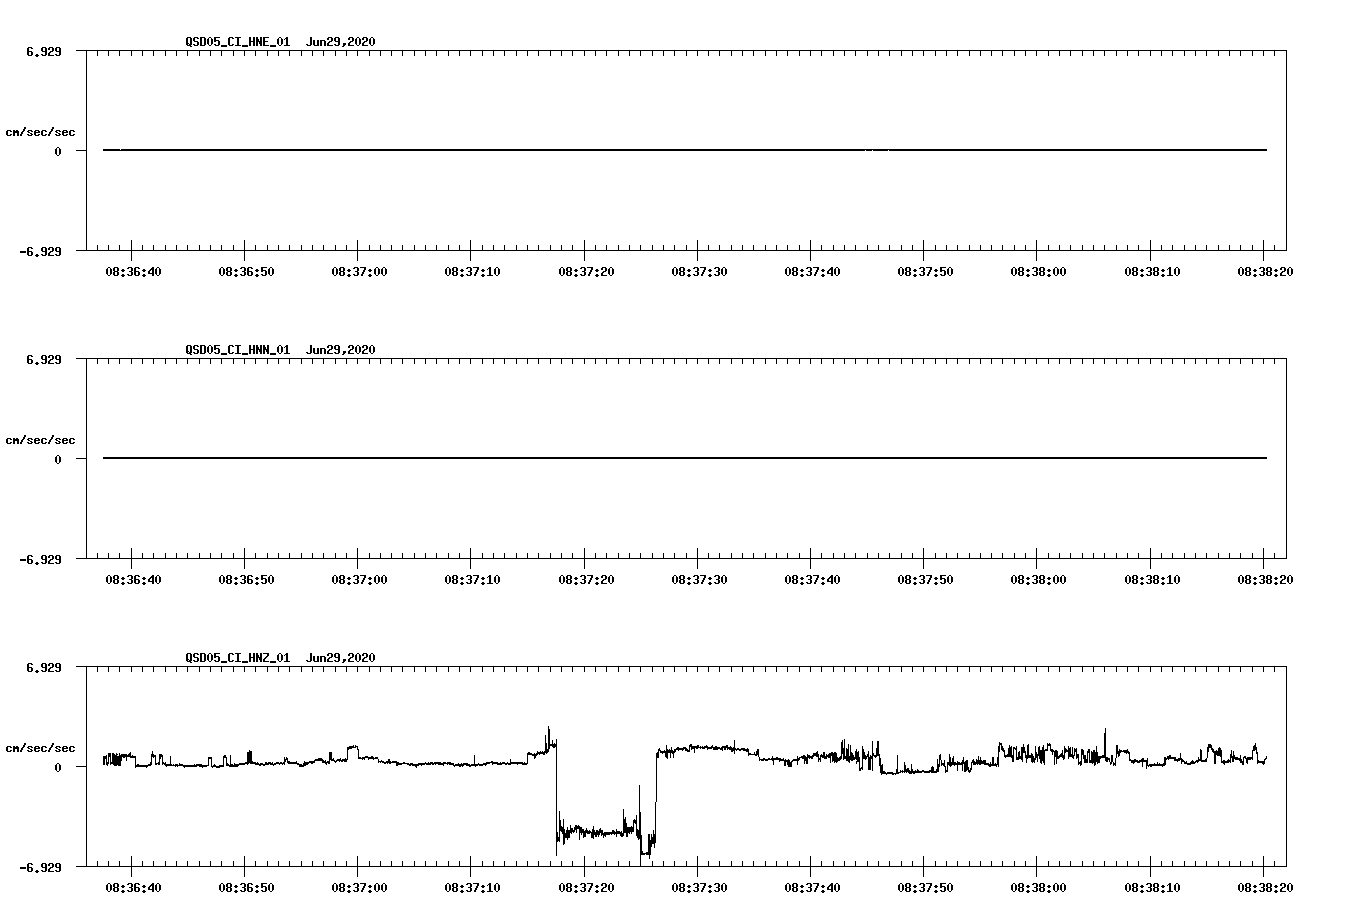Viewport: 1358px width, 924px height.
Task: Click the flat HNN waveform line
Action: [x=685, y=458]
